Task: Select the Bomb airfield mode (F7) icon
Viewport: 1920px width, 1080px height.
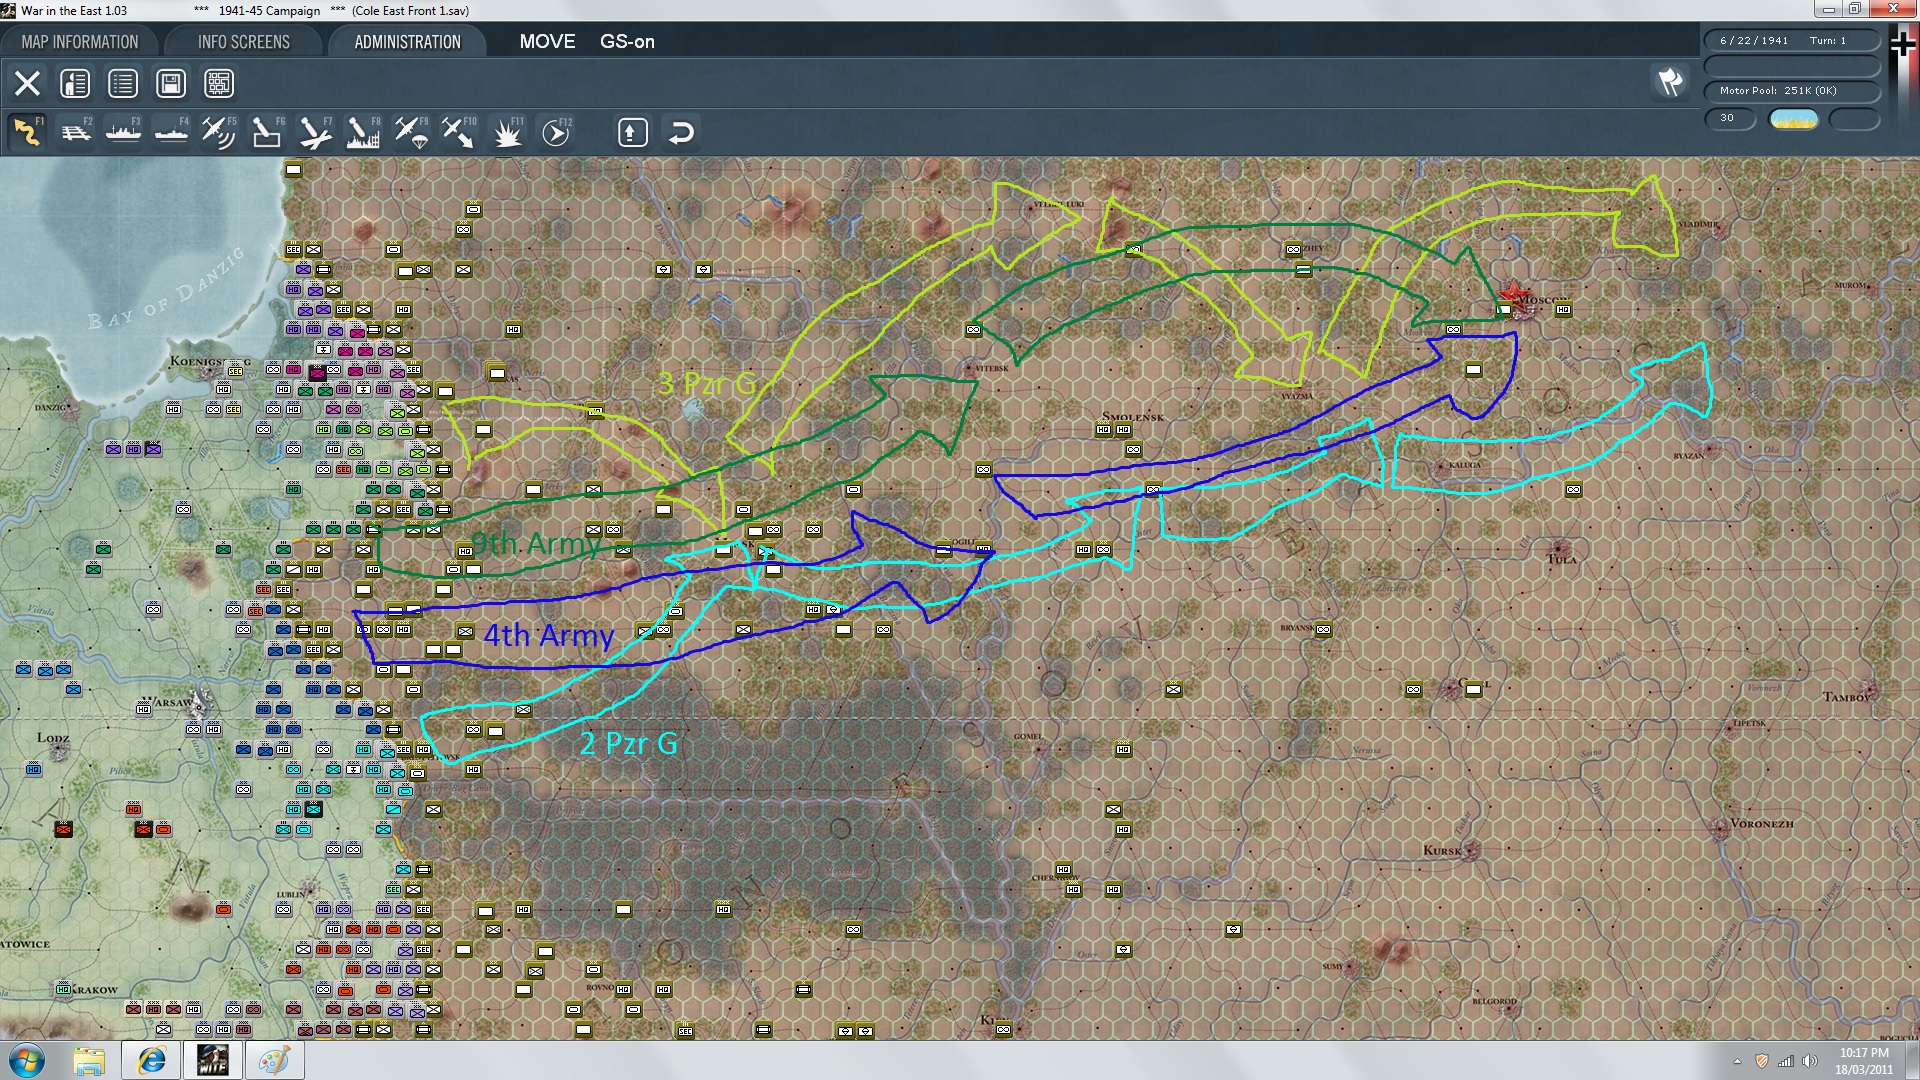Action: coord(315,132)
